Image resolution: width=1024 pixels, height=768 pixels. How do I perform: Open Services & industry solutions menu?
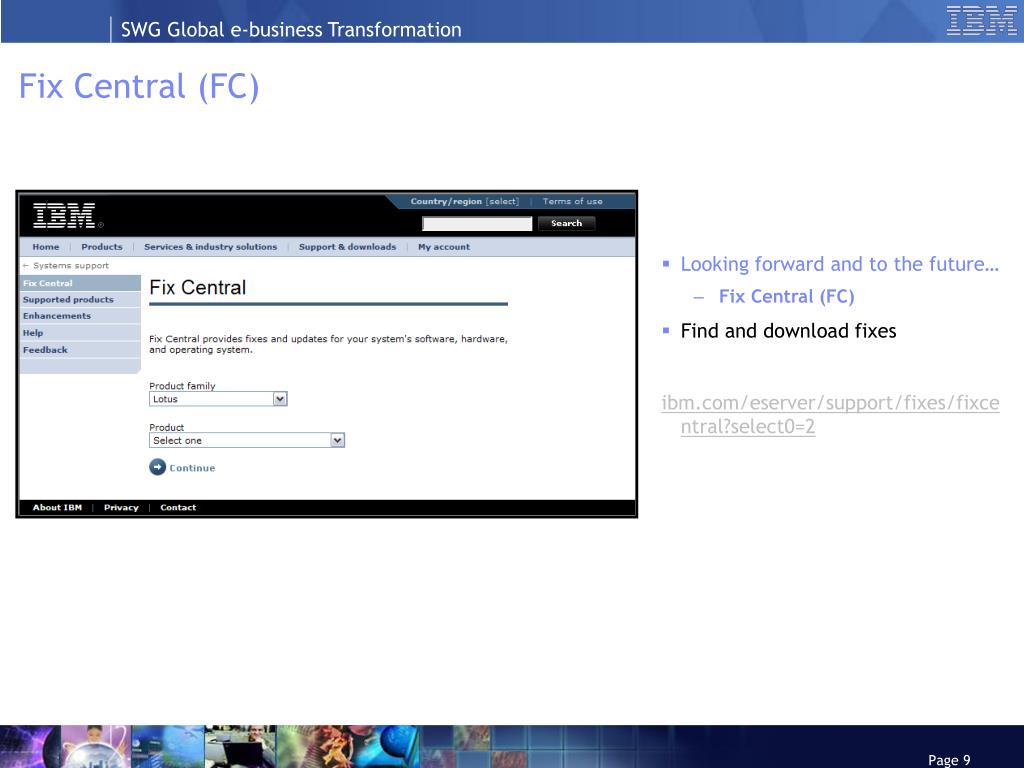coord(210,247)
